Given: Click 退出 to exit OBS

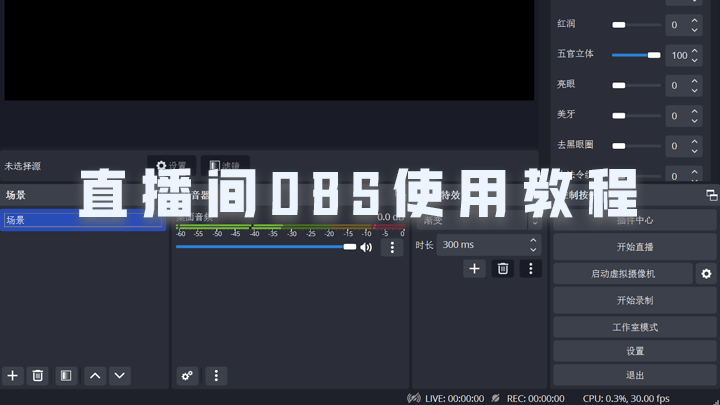Looking at the screenshot, I should (635, 375).
